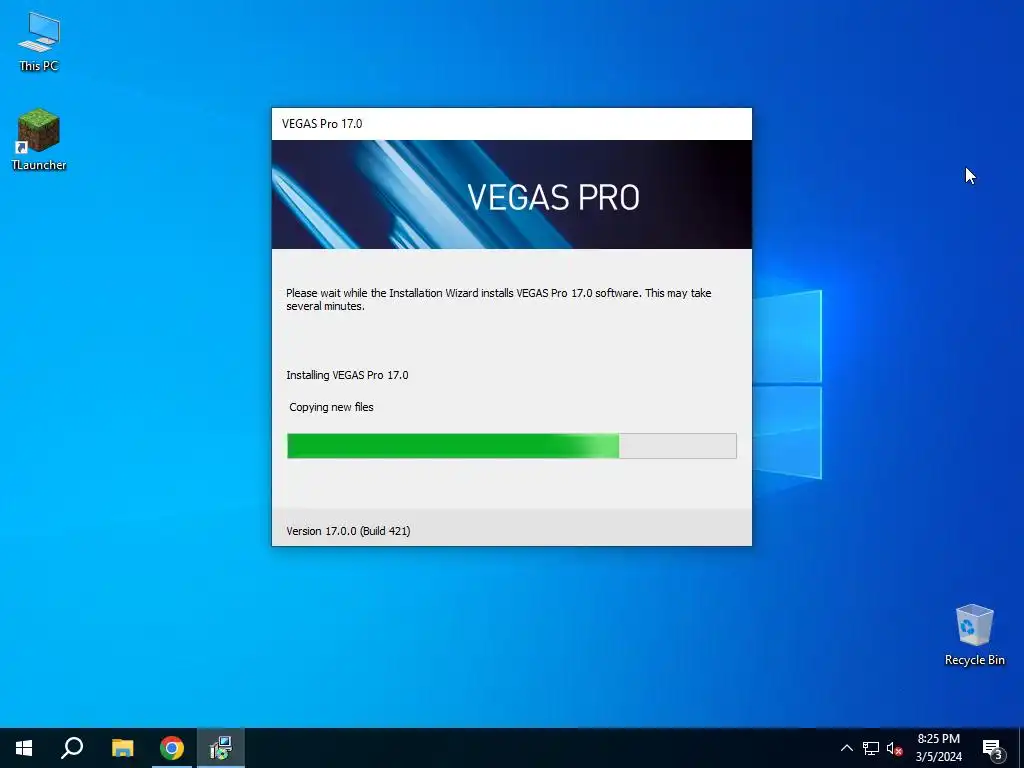Select VEGAS installer taskbar icon
This screenshot has width=1024, height=768.
(x=221, y=748)
